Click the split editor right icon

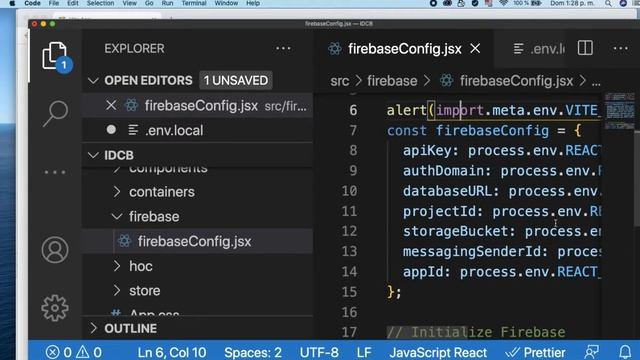tap(585, 48)
